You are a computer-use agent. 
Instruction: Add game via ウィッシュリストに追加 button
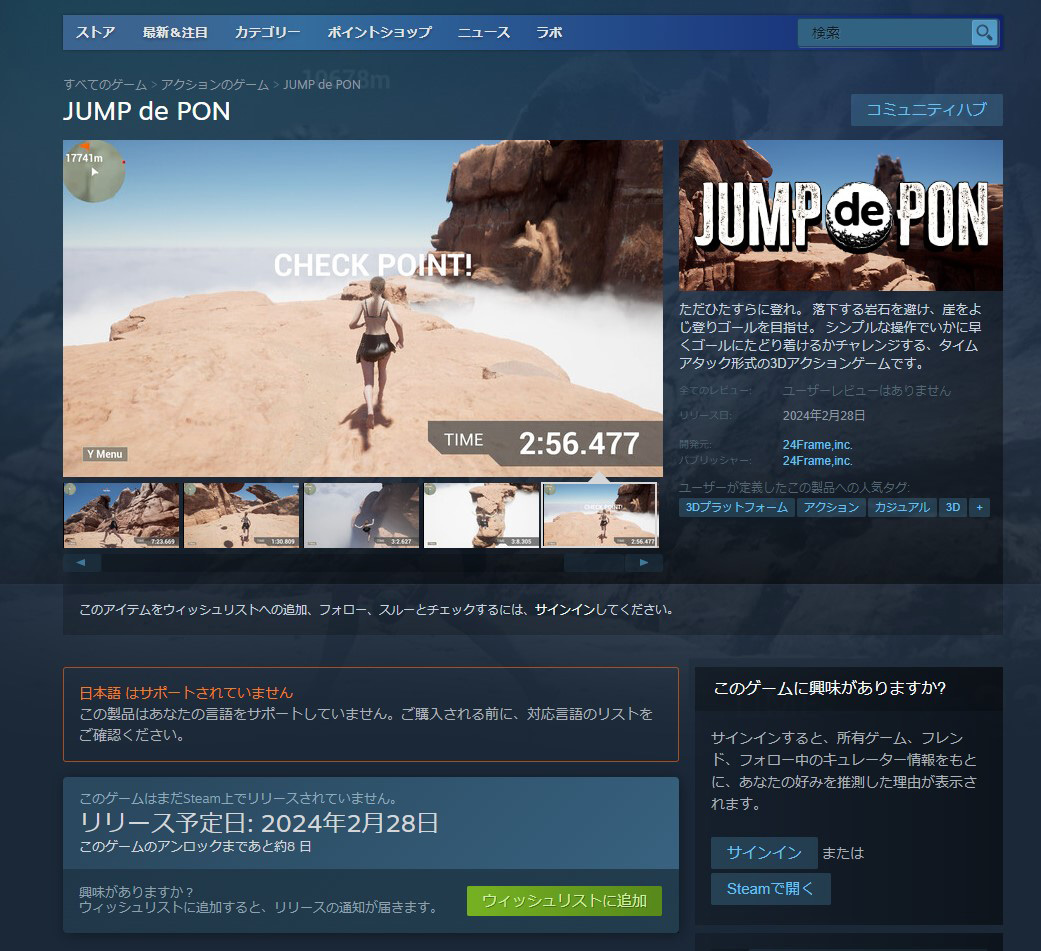tap(564, 900)
